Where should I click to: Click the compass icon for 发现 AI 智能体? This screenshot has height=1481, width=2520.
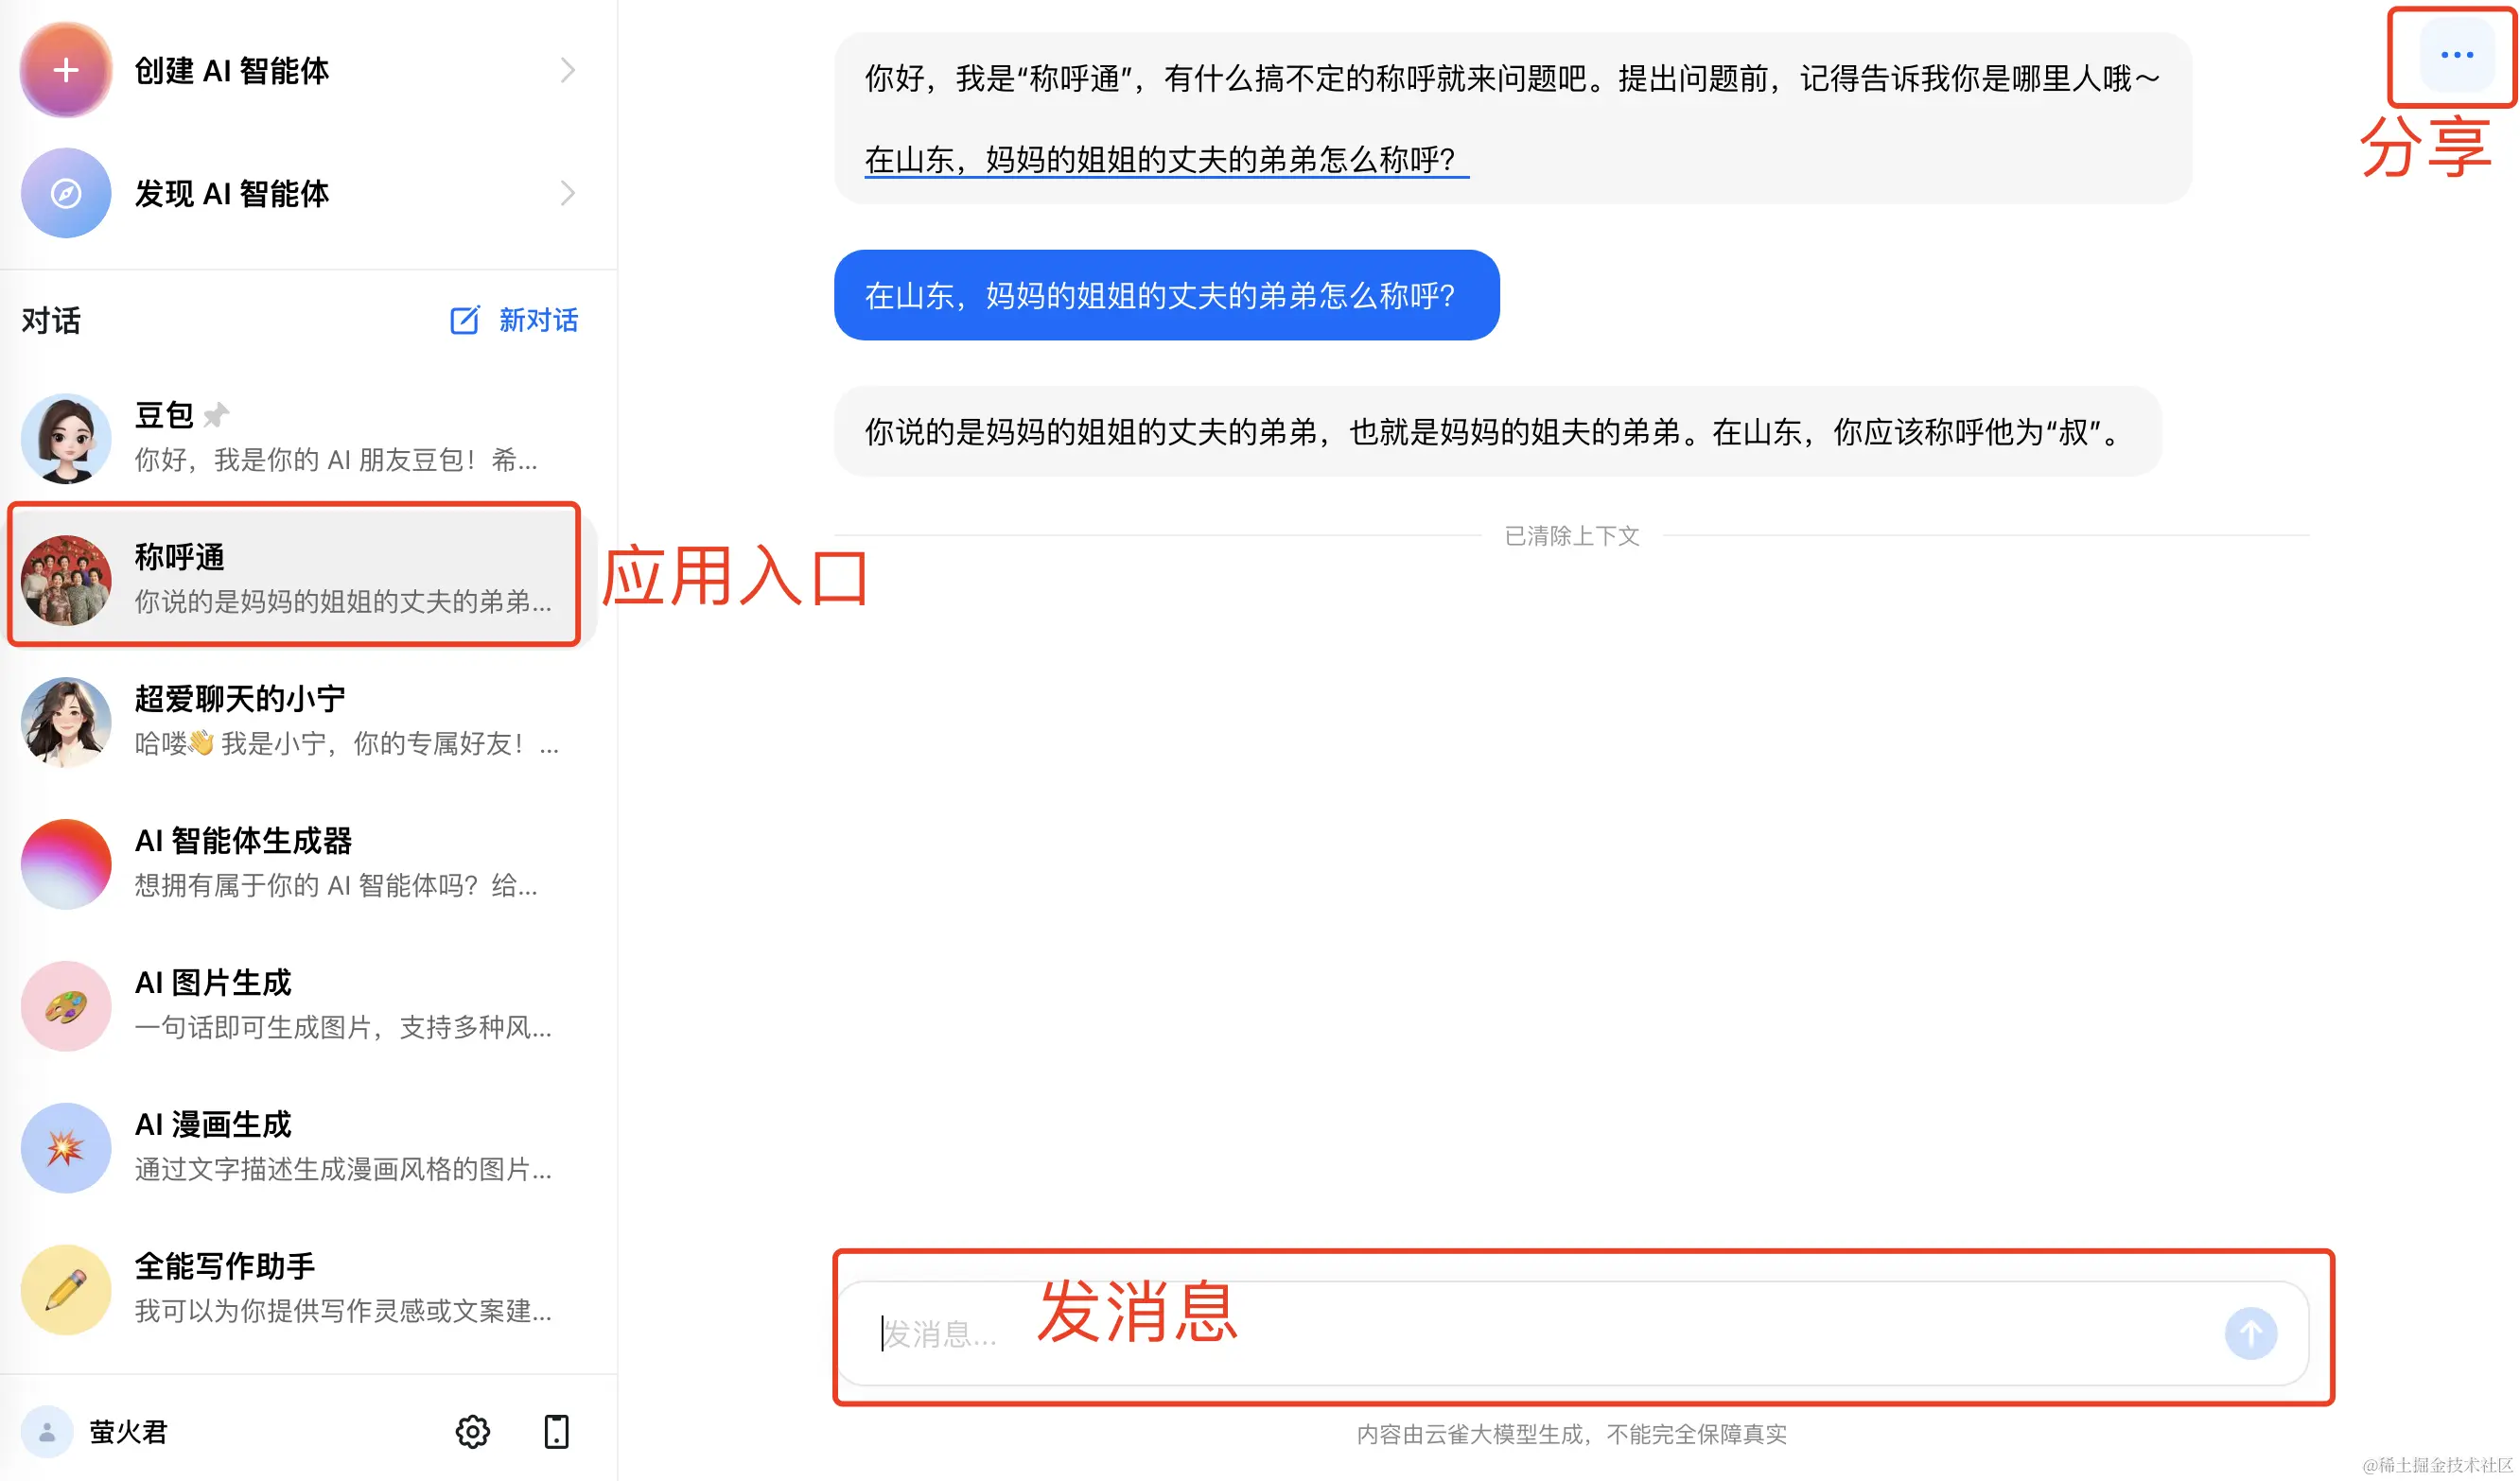click(x=66, y=193)
